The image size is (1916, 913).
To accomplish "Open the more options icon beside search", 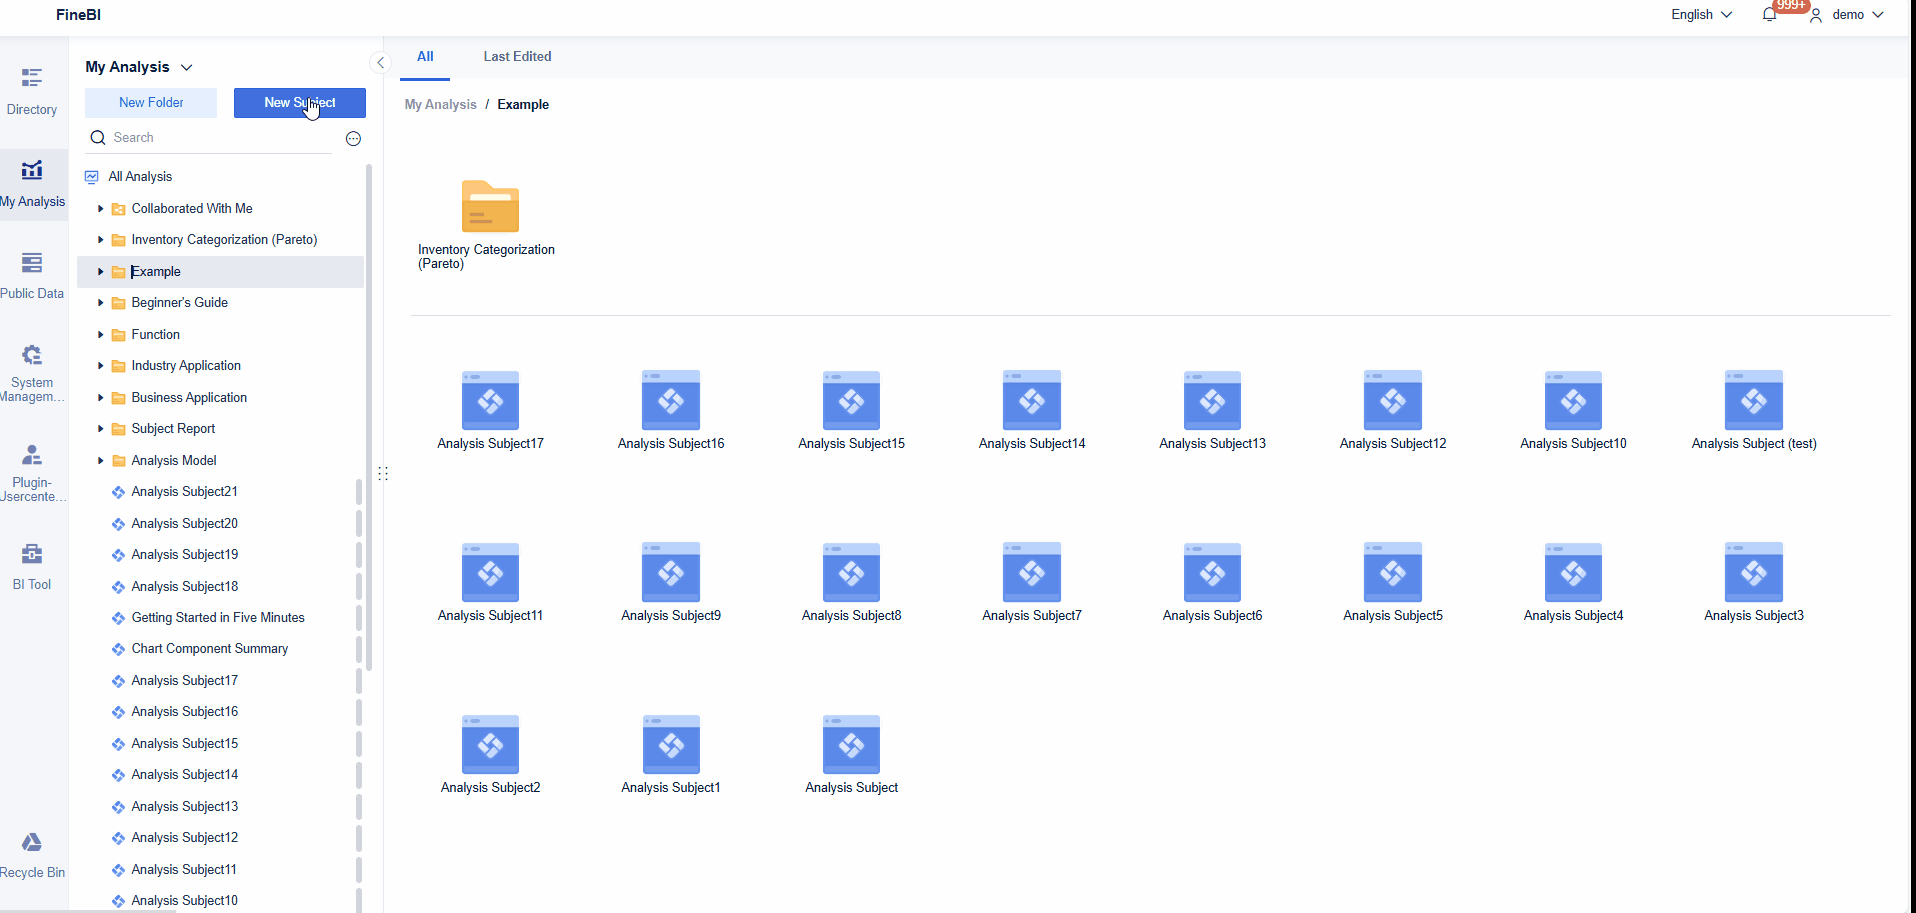I will pyautogui.click(x=353, y=139).
